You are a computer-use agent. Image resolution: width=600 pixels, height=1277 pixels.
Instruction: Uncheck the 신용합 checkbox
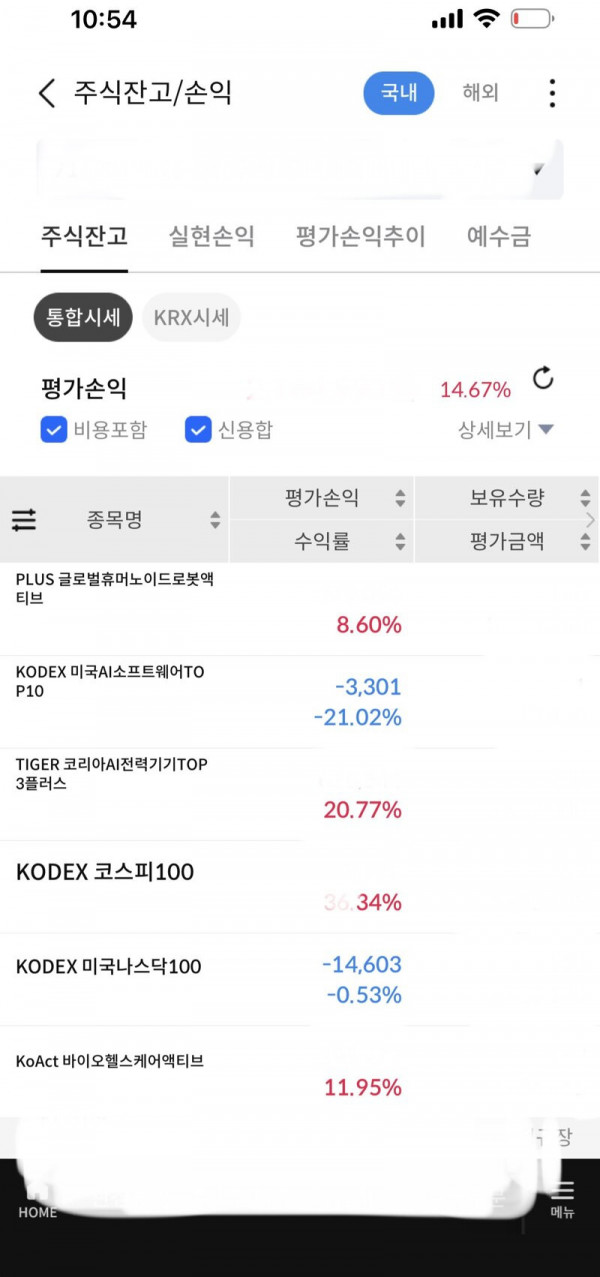point(197,430)
